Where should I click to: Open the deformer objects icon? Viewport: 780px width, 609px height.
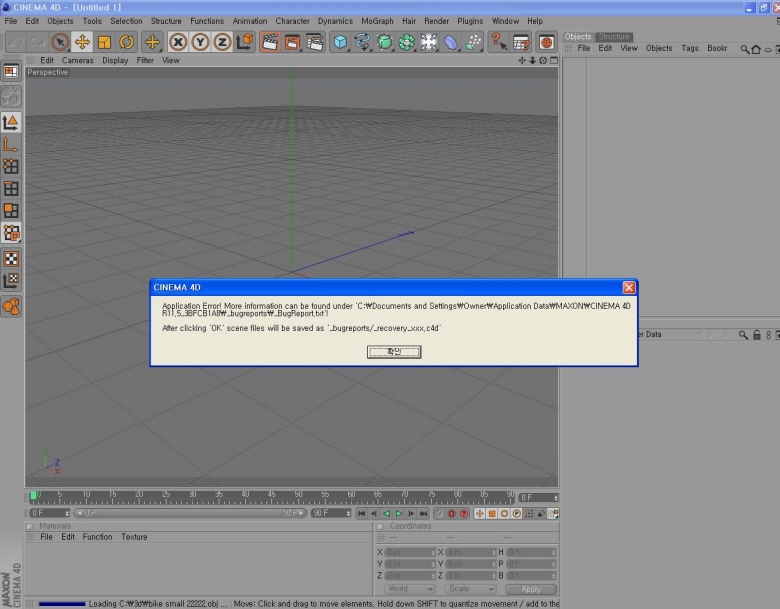pos(451,42)
